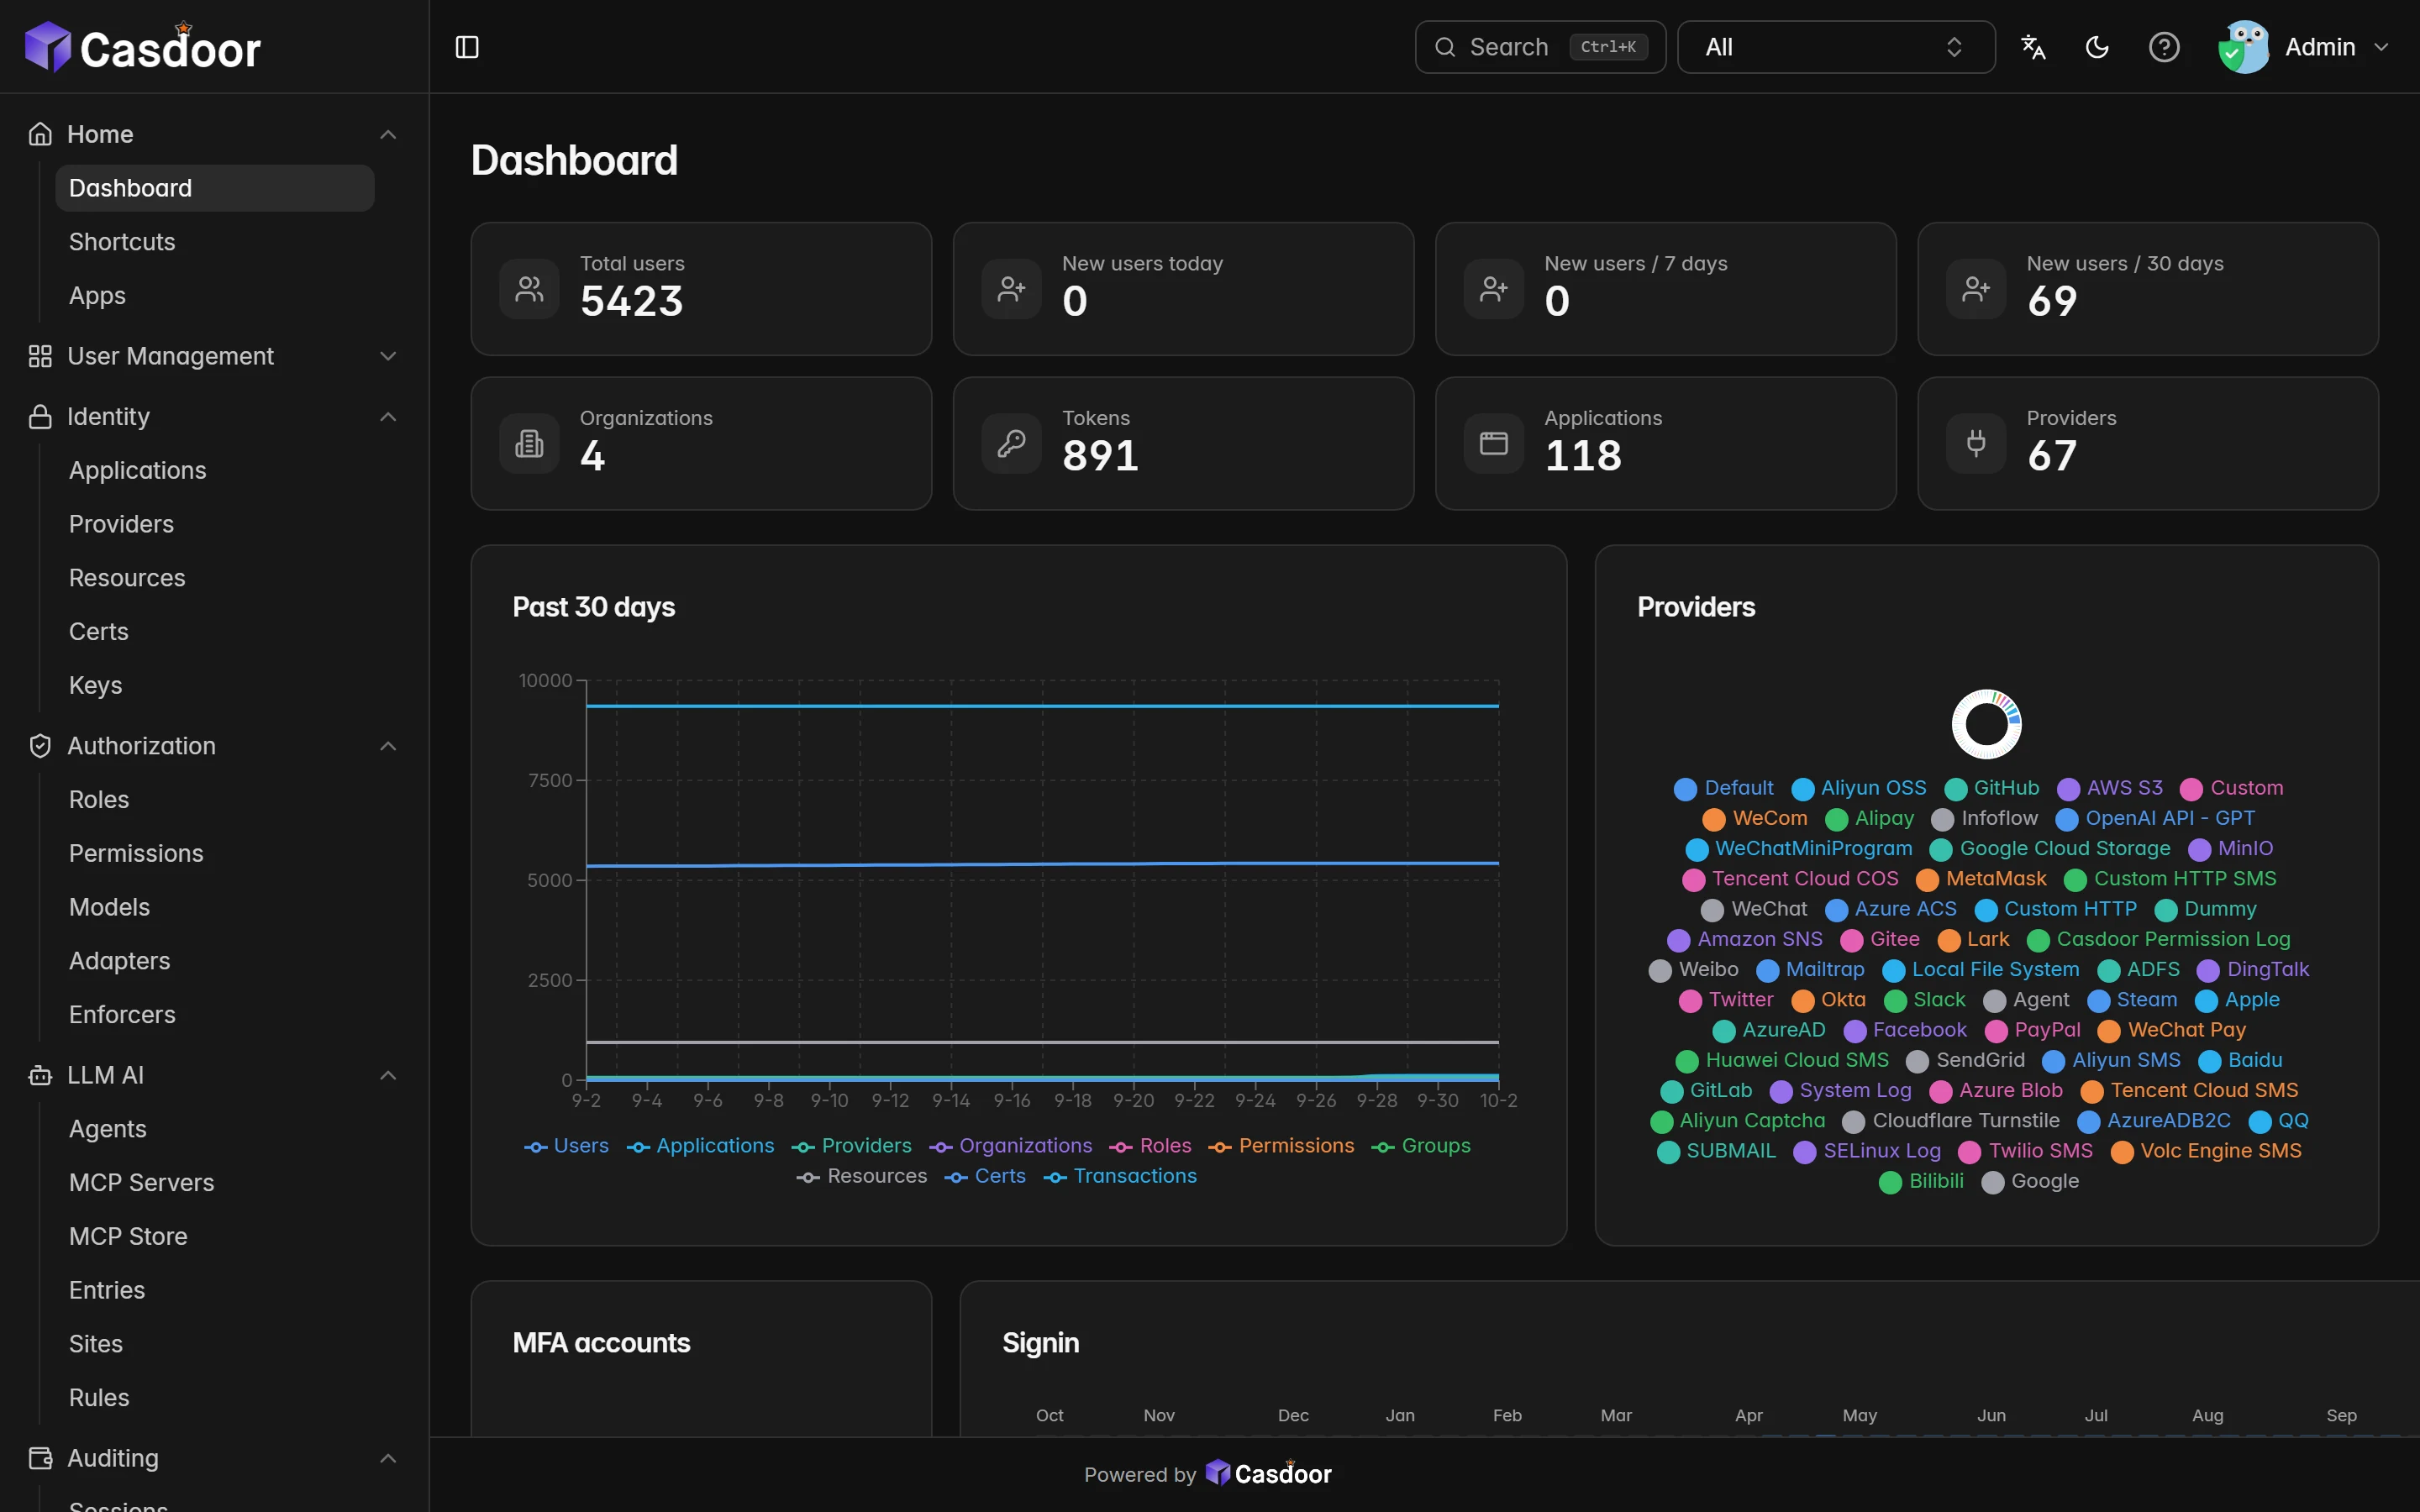Viewport: 2420px width, 1512px height.
Task: Open Providers page in sidebar
Action: [x=214, y=524]
